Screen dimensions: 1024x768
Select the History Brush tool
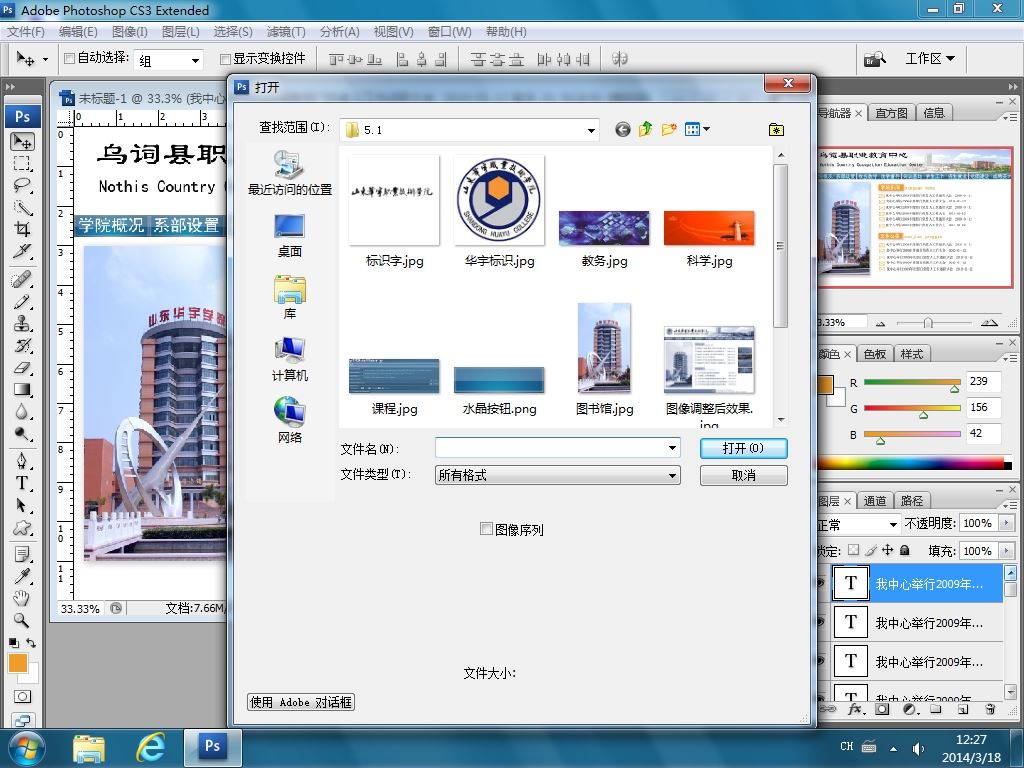click(23, 345)
